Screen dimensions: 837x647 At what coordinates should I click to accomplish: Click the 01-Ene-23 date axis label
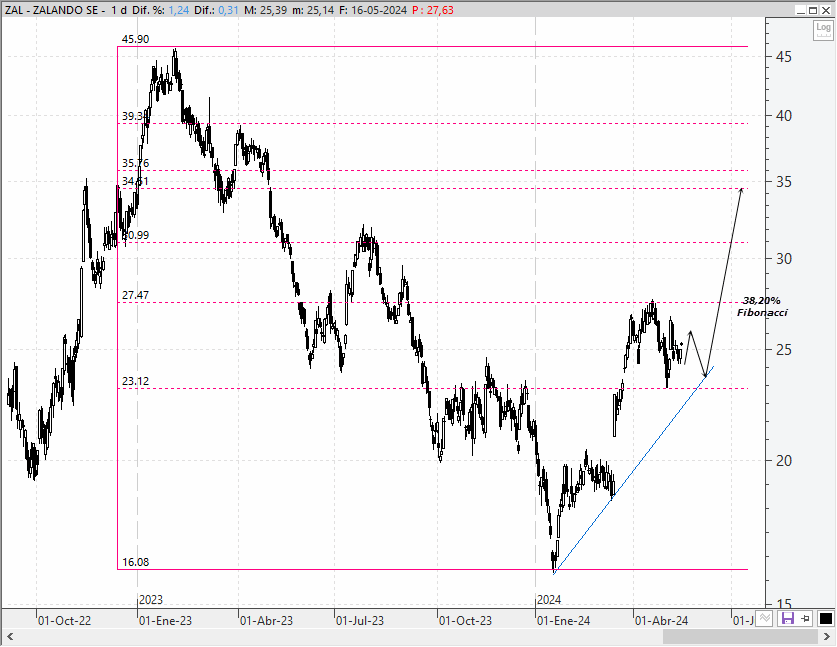coord(165,621)
